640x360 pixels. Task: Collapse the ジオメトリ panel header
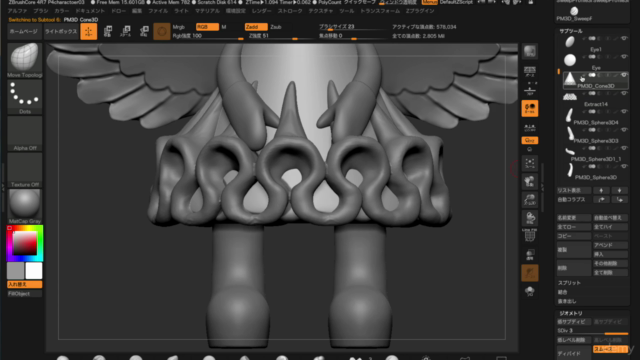[x=571, y=313]
